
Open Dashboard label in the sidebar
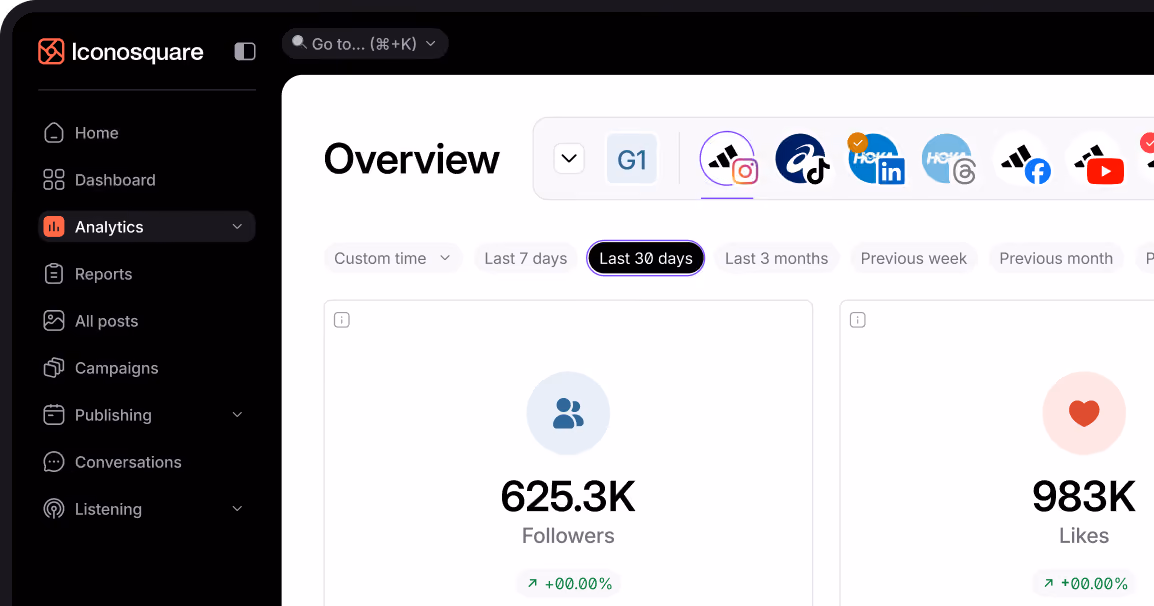(x=115, y=180)
